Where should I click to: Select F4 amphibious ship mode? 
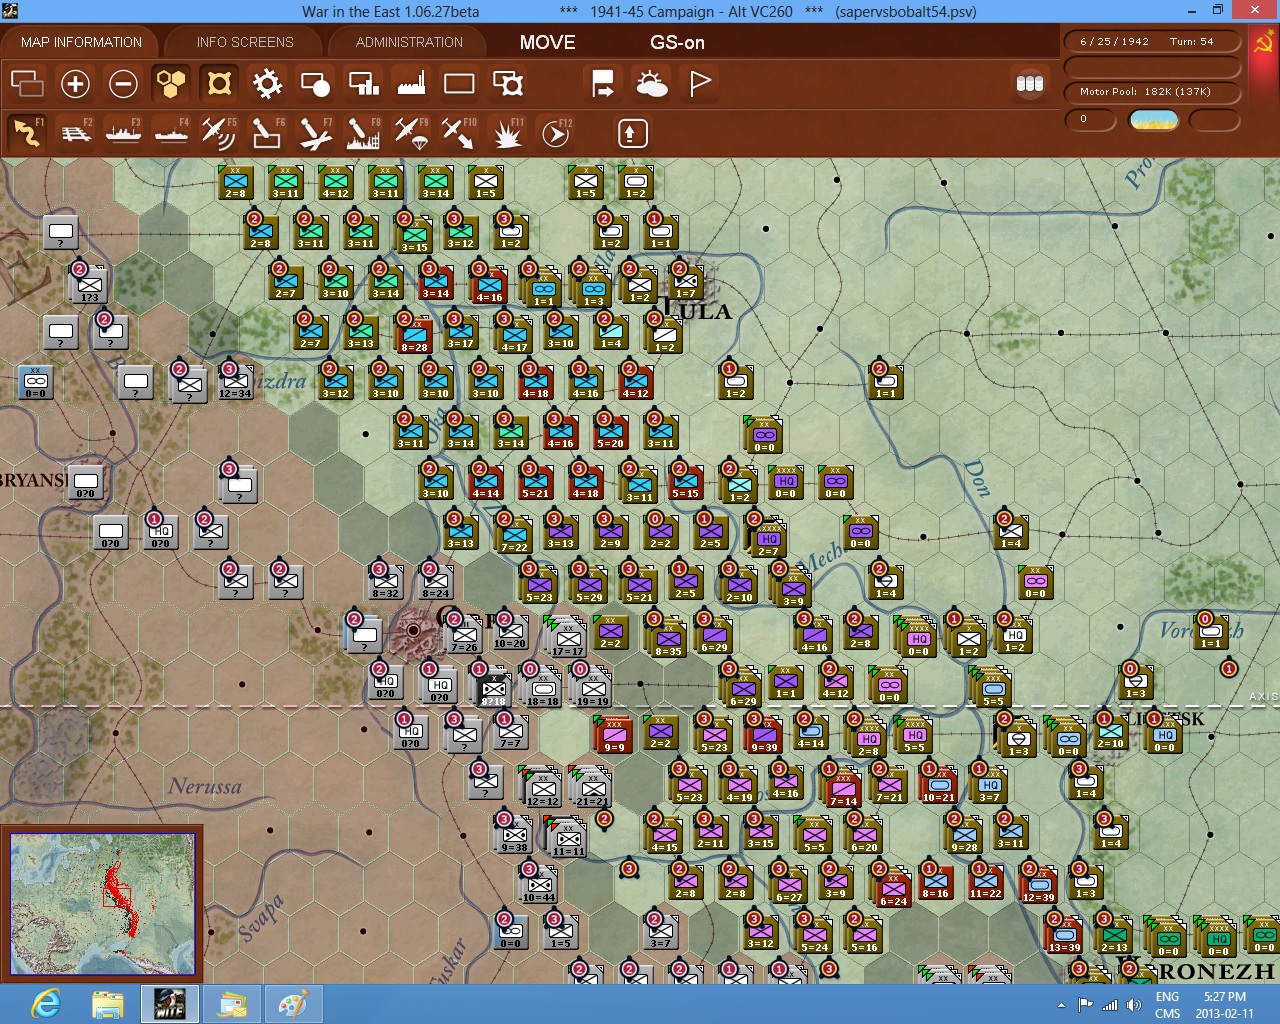point(171,132)
